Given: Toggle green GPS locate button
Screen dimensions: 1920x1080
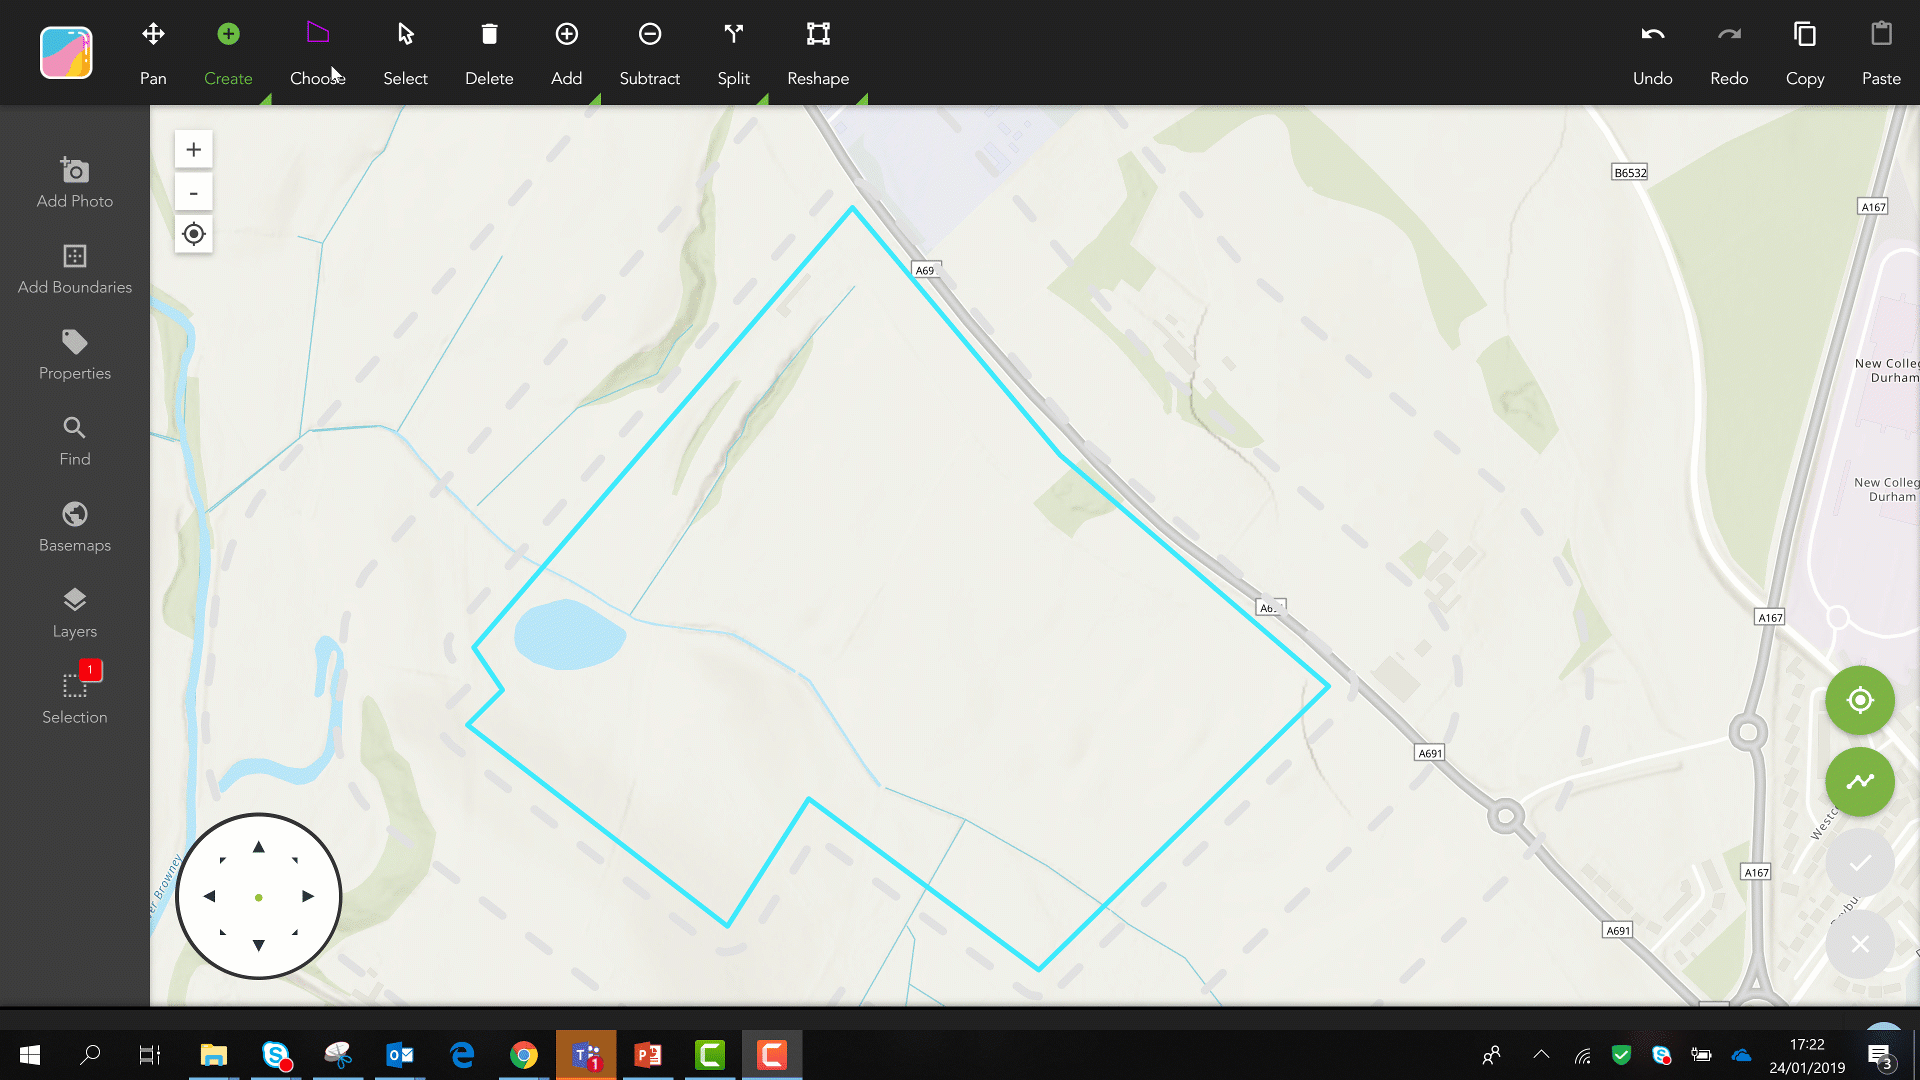Looking at the screenshot, I should coord(1860,700).
